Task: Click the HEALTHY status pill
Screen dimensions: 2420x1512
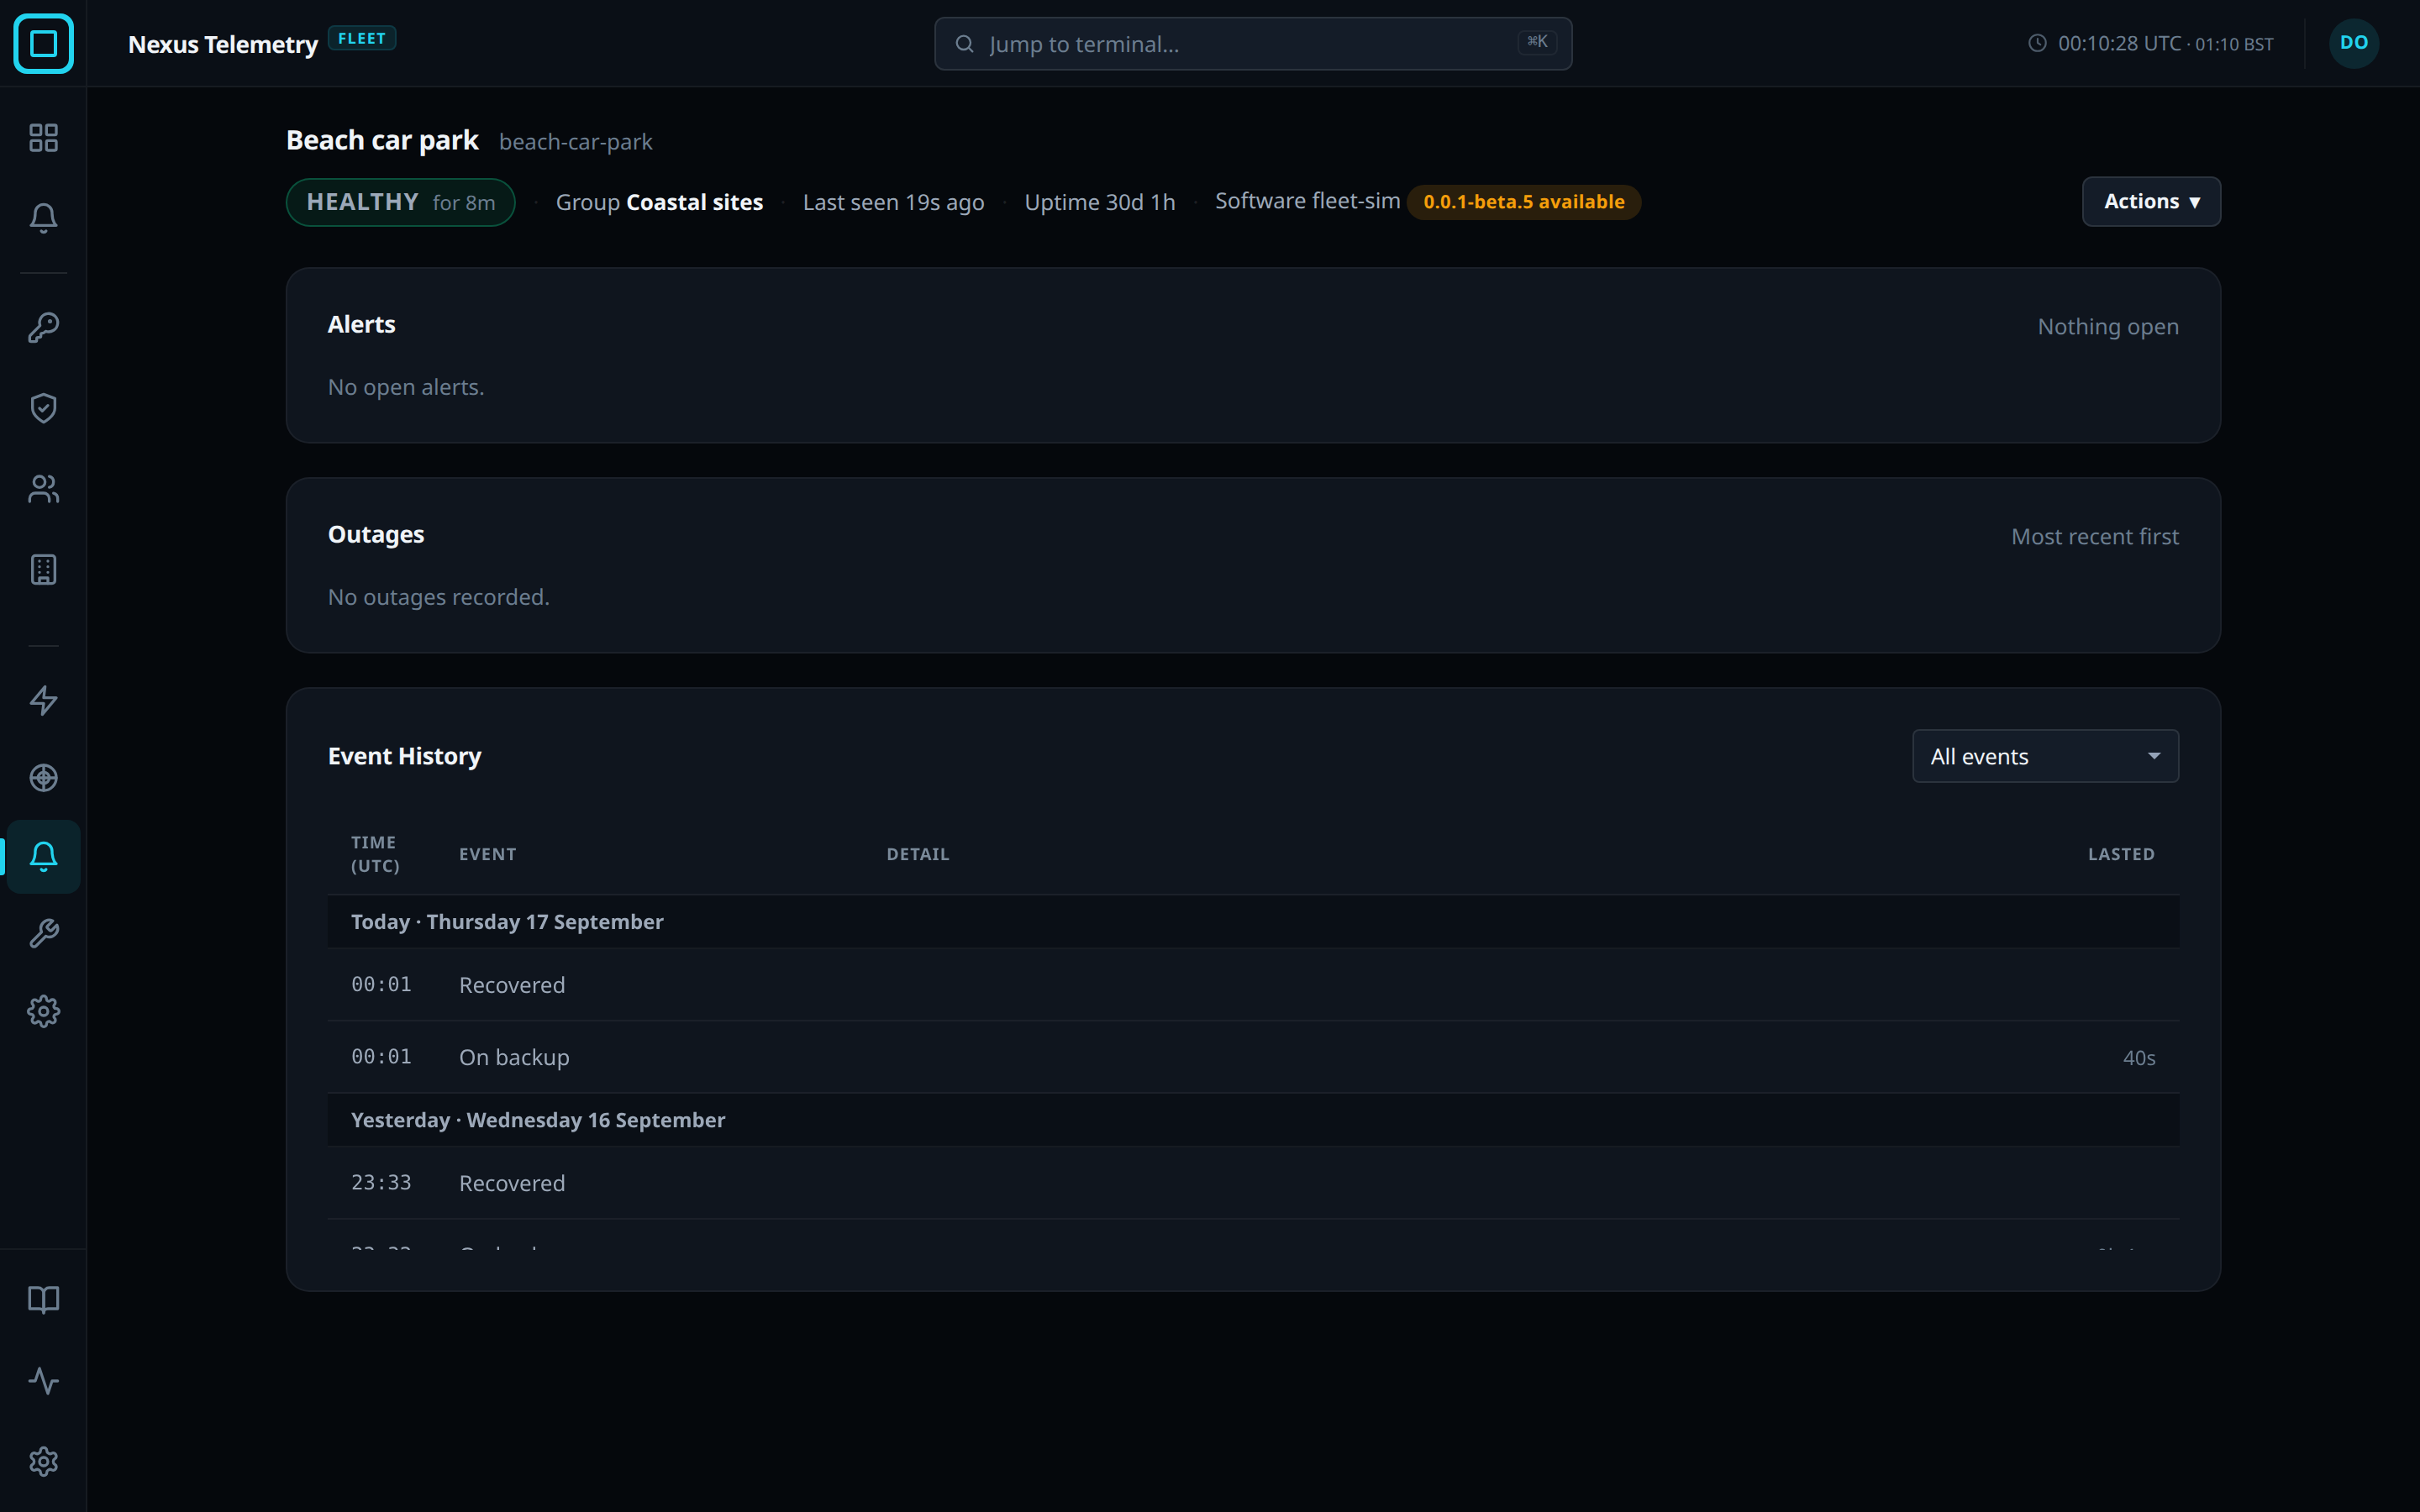Action: click(401, 202)
